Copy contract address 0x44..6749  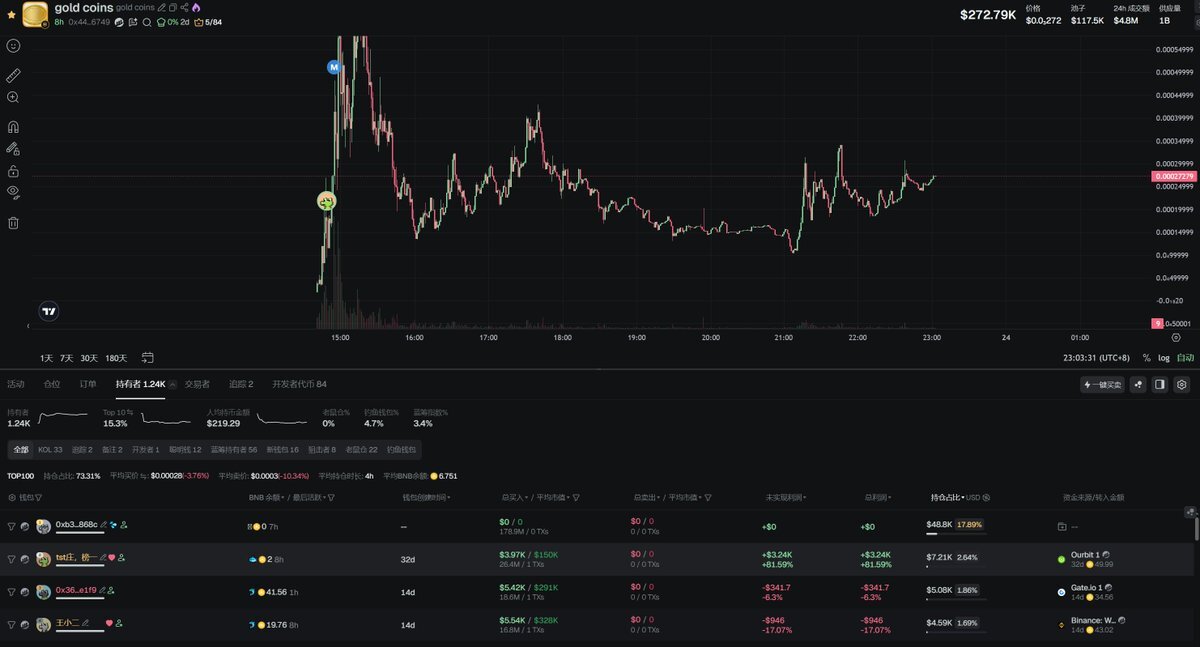[x=89, y=22]
